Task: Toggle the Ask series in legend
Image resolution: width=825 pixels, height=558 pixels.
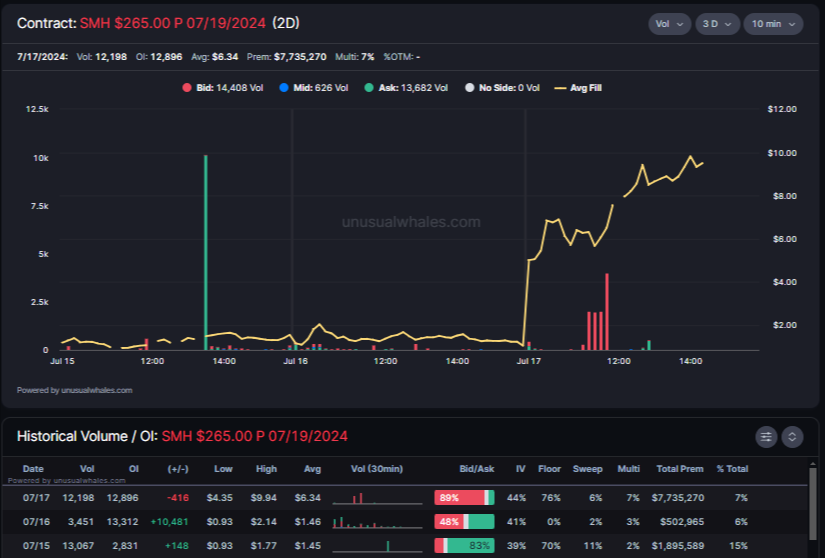Action: tap(406, 88)
